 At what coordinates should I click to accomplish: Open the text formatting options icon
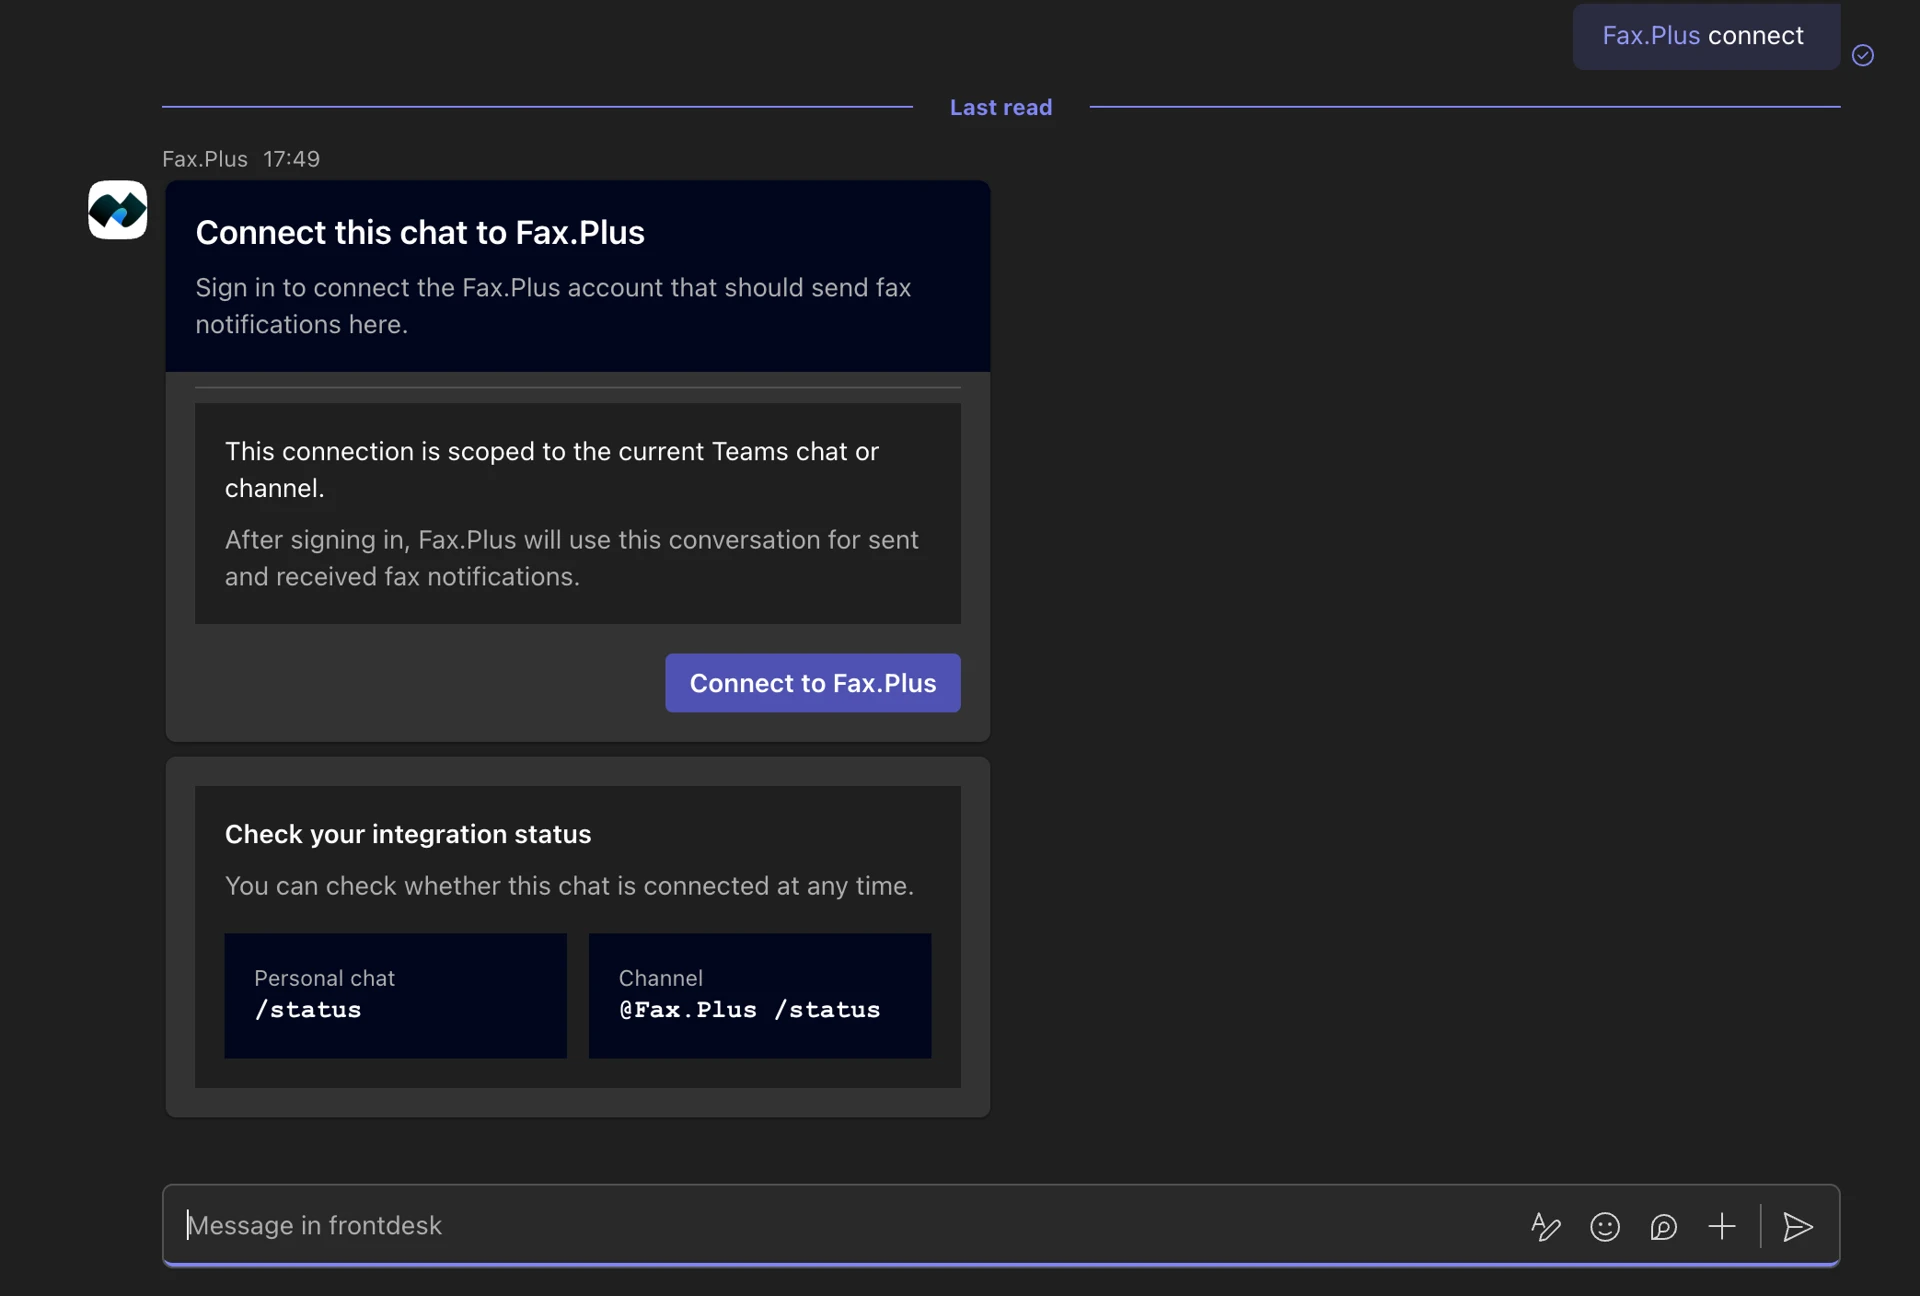point(1546,1226)
